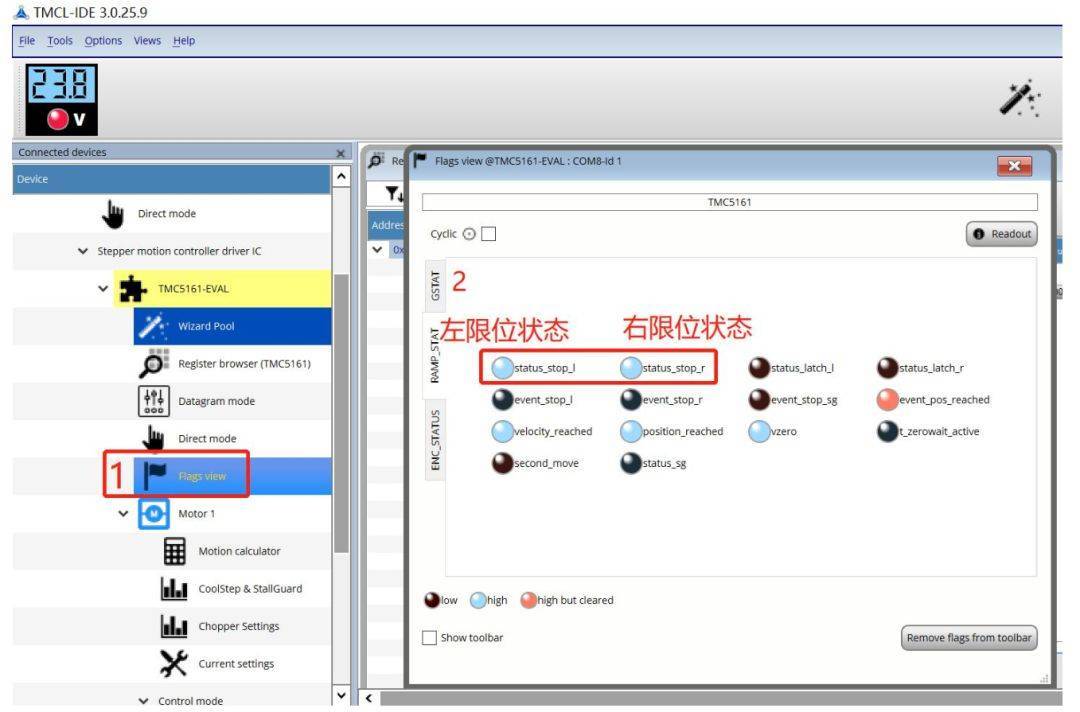
Task: Open the Tools menu
Action: pyautogui.click(x=60, y=41)
